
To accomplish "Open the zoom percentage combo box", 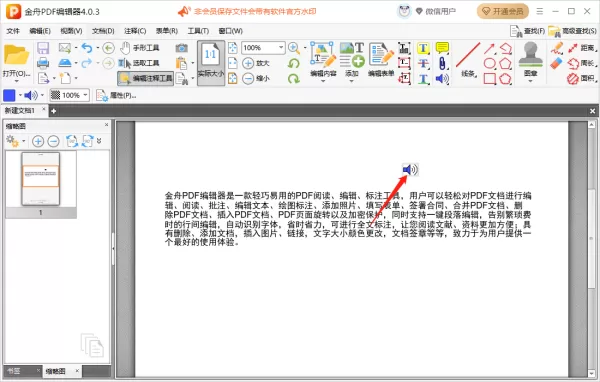I will coord(263,48).
